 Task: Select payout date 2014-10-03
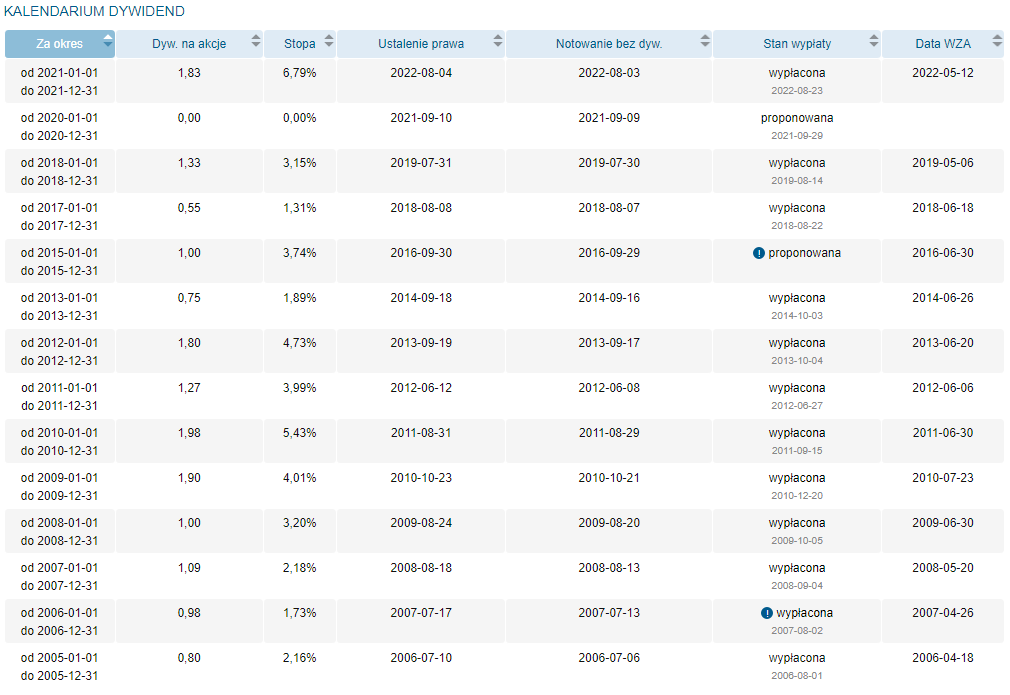pos(797,316)
